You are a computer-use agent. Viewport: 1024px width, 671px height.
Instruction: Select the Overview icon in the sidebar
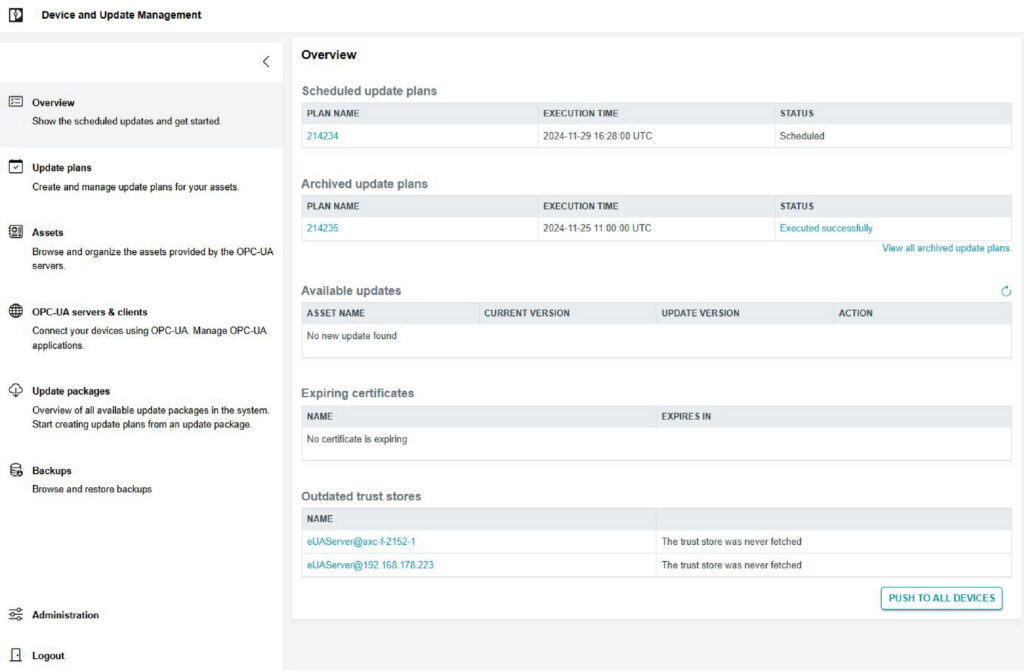click(x=16, y=101)
